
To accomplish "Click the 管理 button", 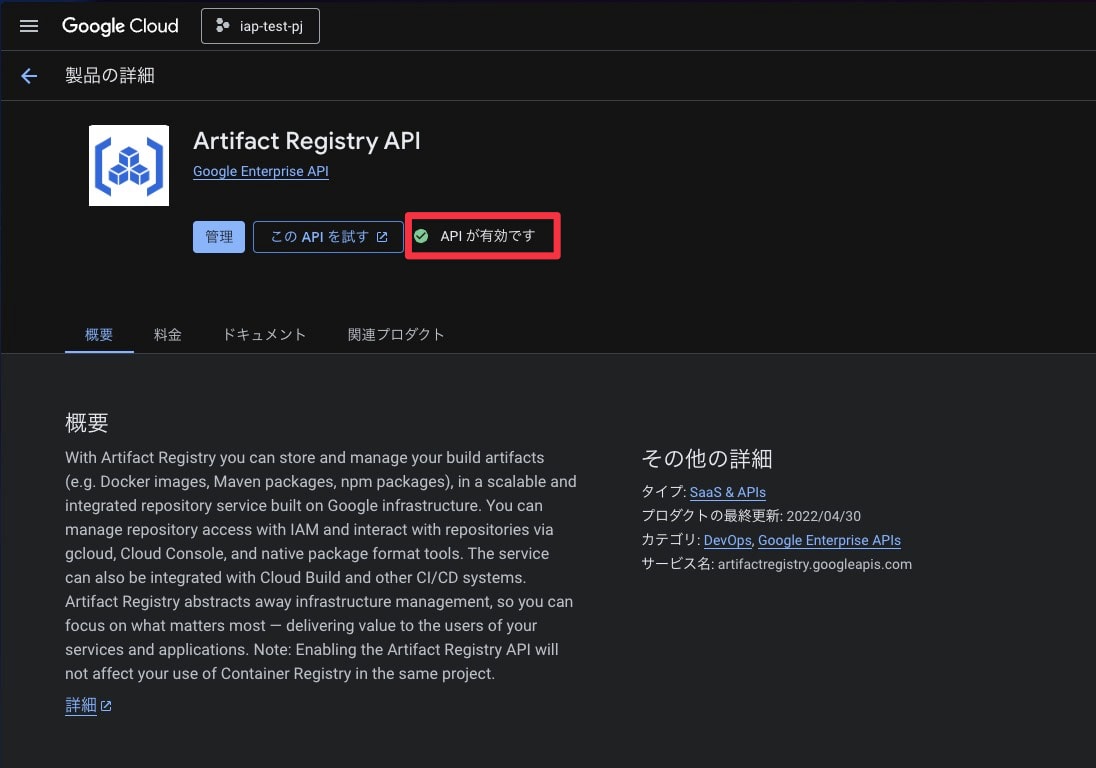I will pos(219,237).
